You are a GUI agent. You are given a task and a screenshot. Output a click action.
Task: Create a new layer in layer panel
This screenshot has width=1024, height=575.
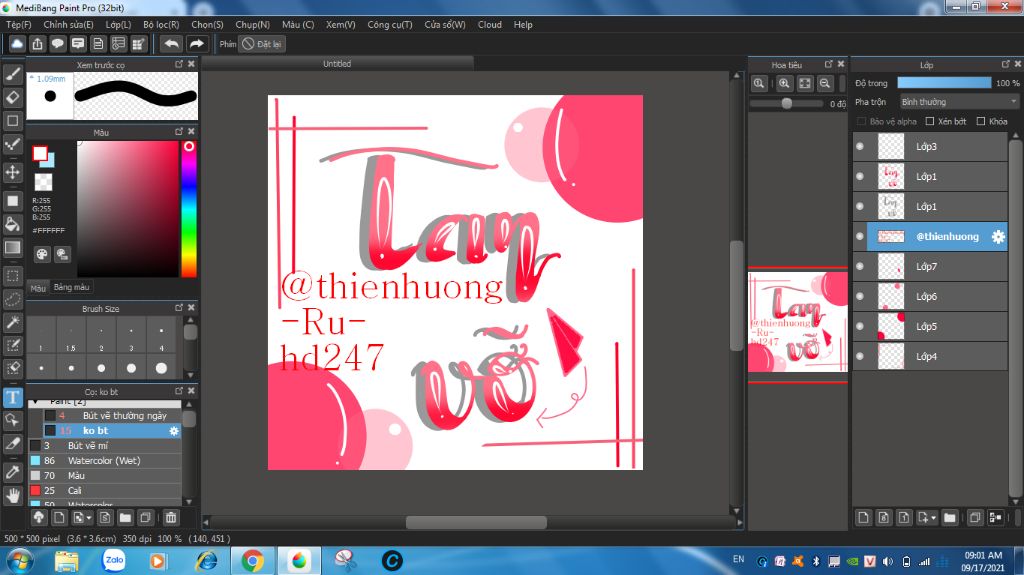(863, 518)
